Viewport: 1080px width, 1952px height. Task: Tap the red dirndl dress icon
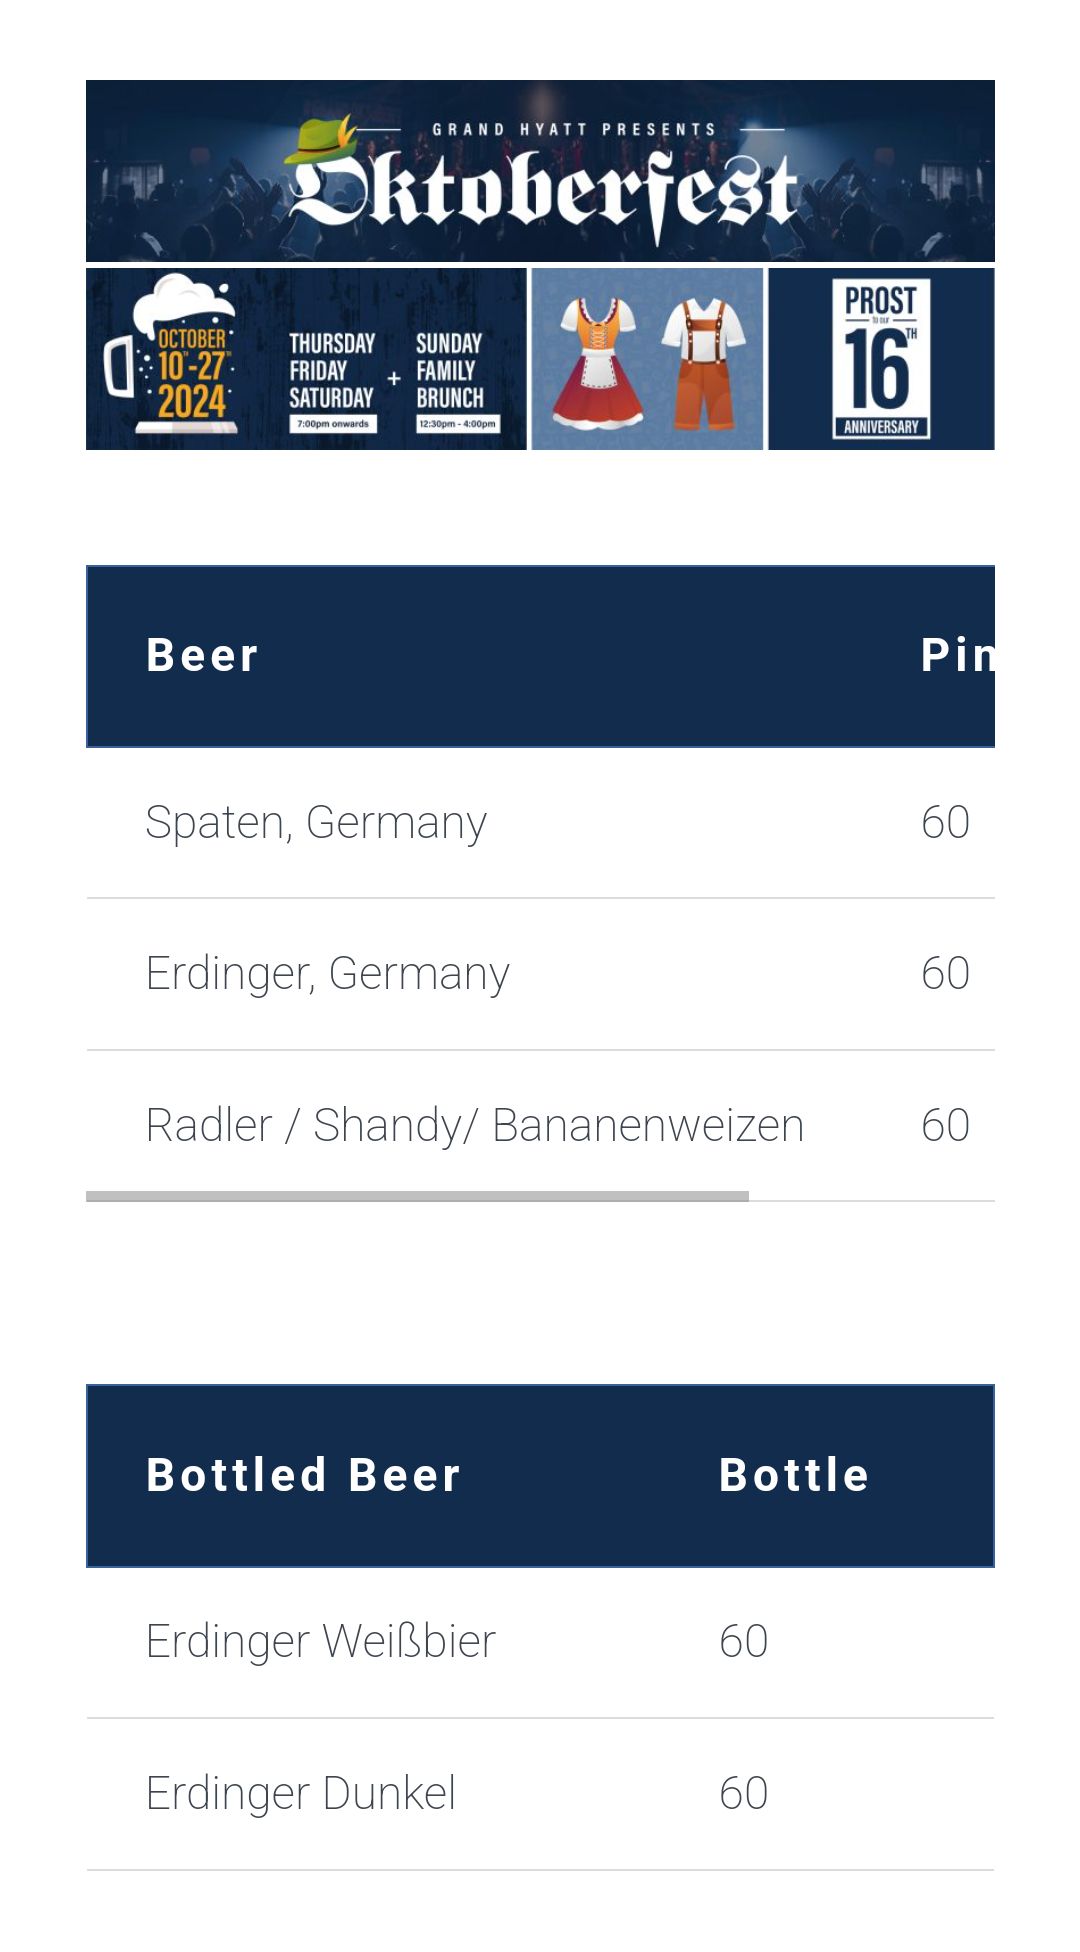(599, 364)
